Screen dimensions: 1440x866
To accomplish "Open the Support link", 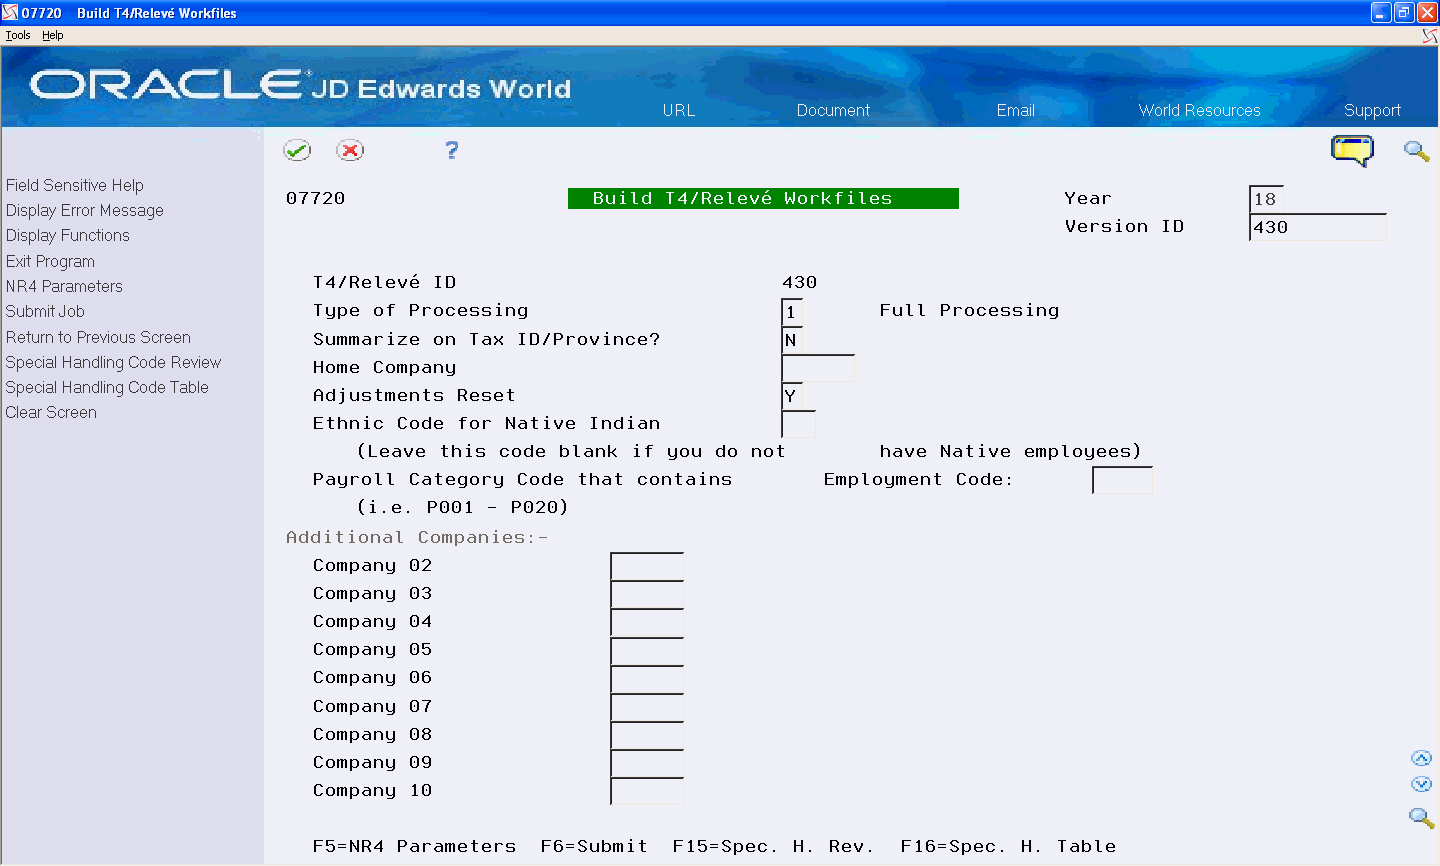I will tap(1372, 110).
